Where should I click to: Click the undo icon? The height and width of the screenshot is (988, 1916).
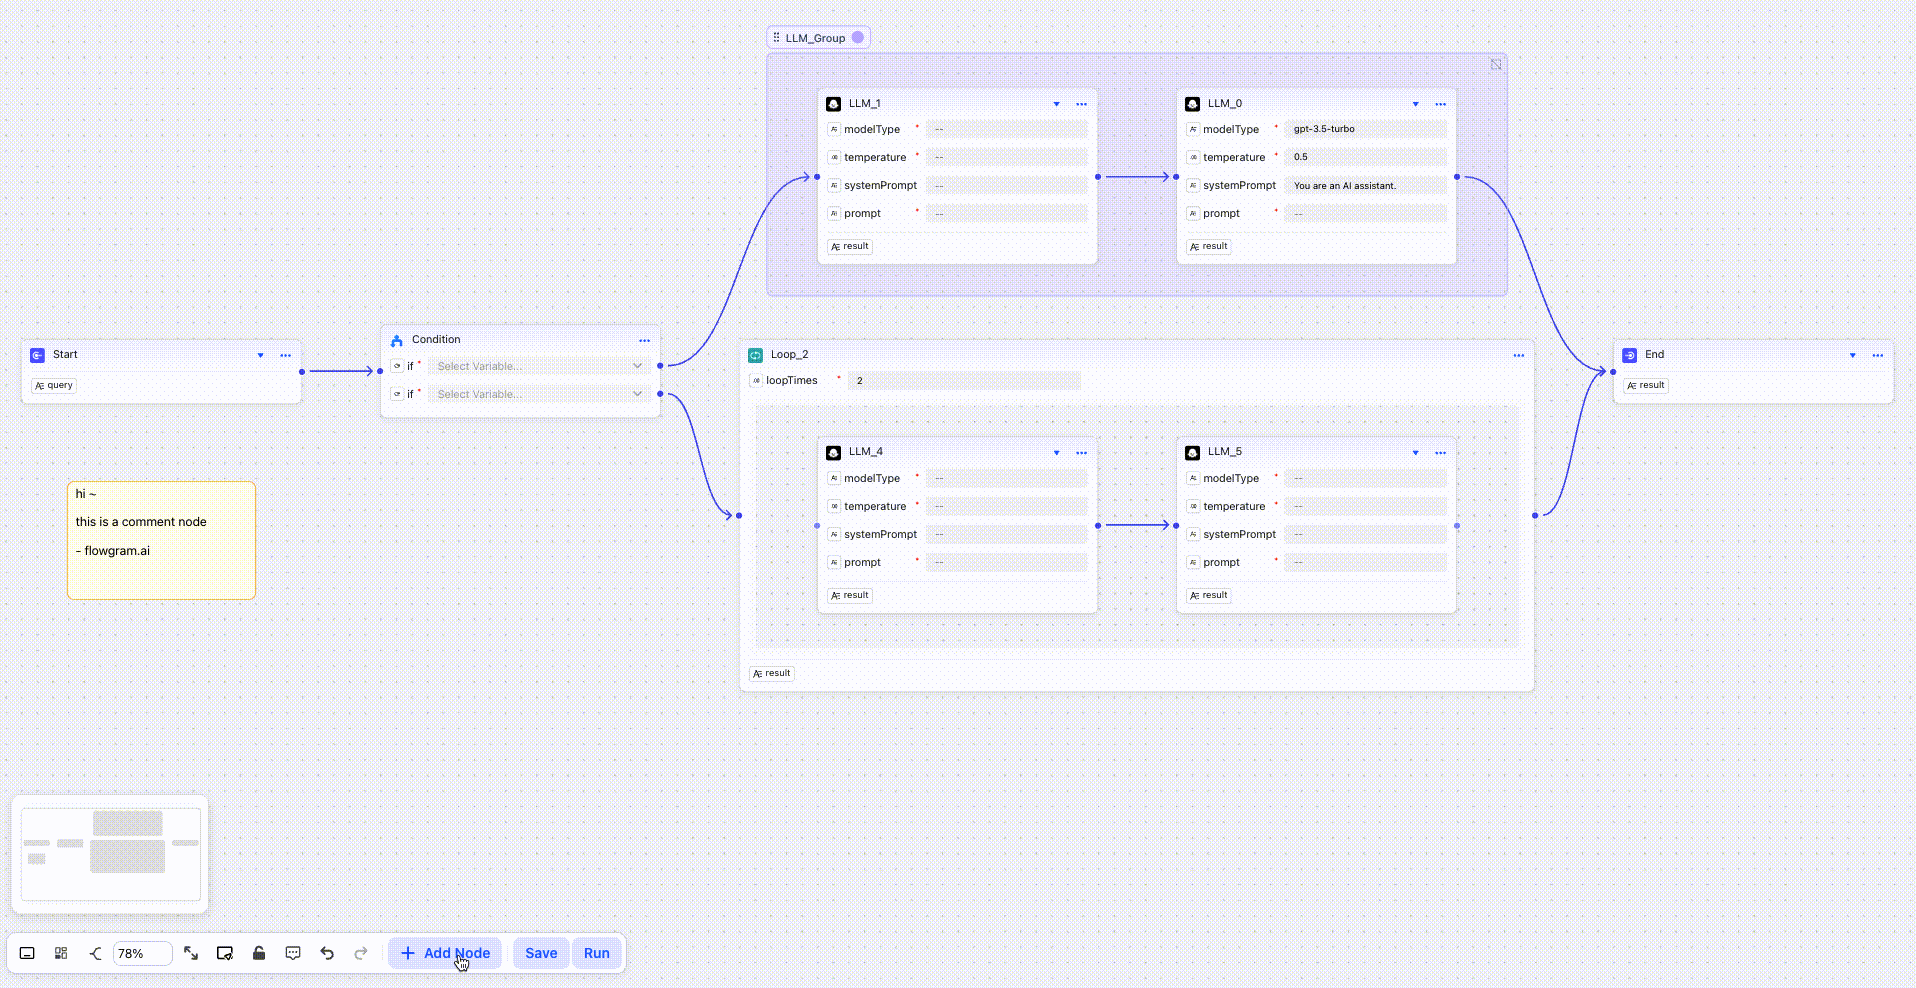point(326,953)
